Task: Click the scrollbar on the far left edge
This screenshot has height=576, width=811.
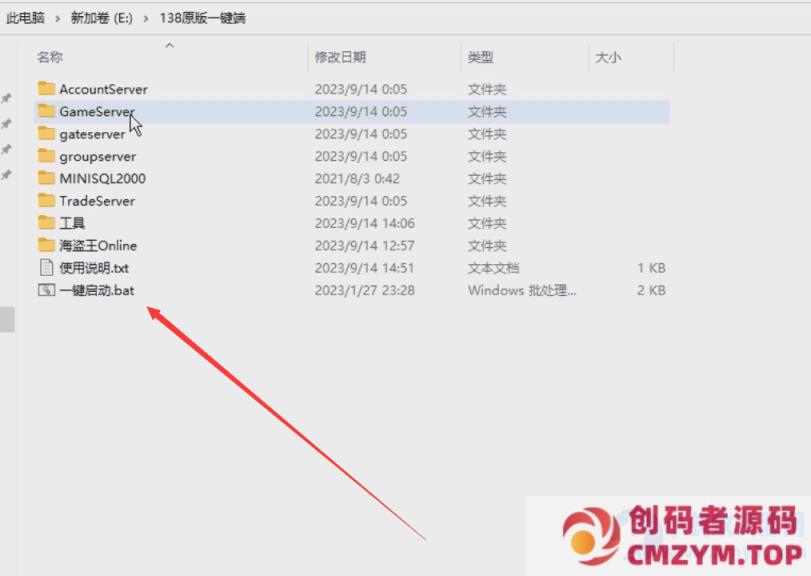Action: [x=6, y=320]
